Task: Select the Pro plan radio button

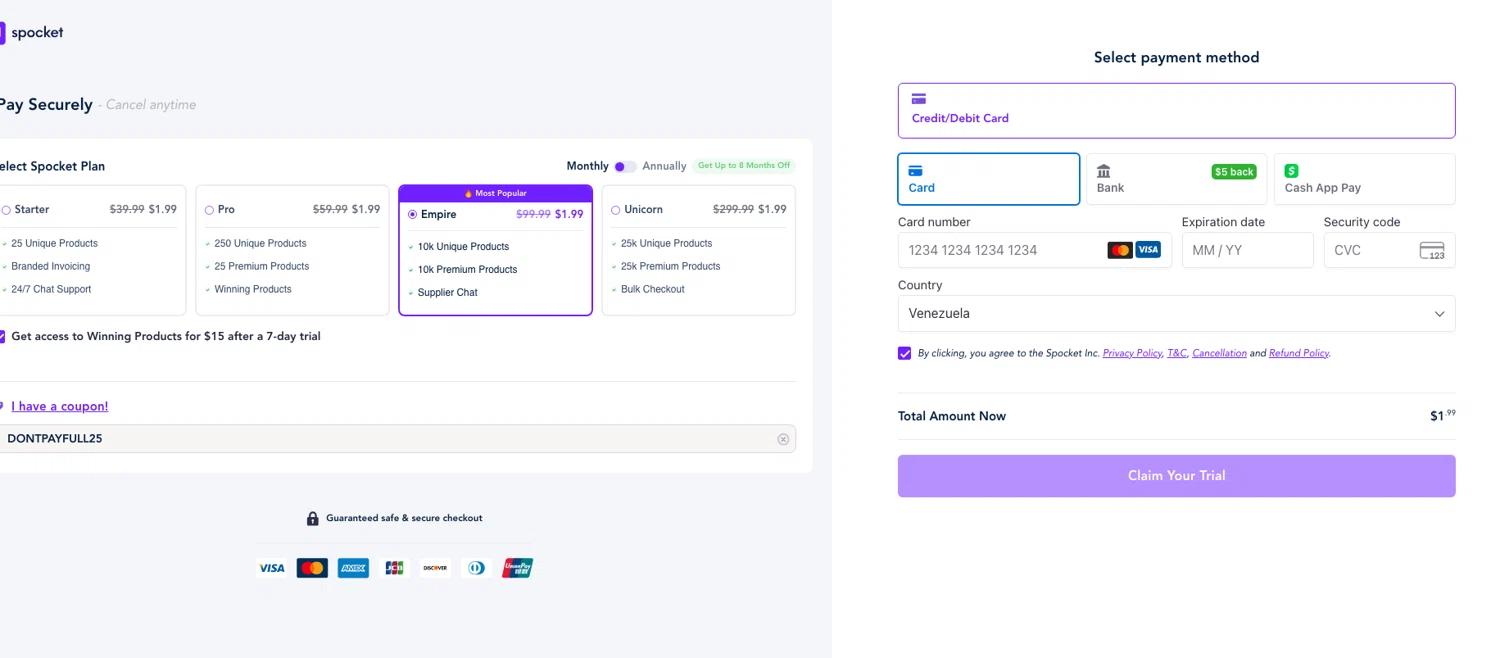Action: (209, 210)
